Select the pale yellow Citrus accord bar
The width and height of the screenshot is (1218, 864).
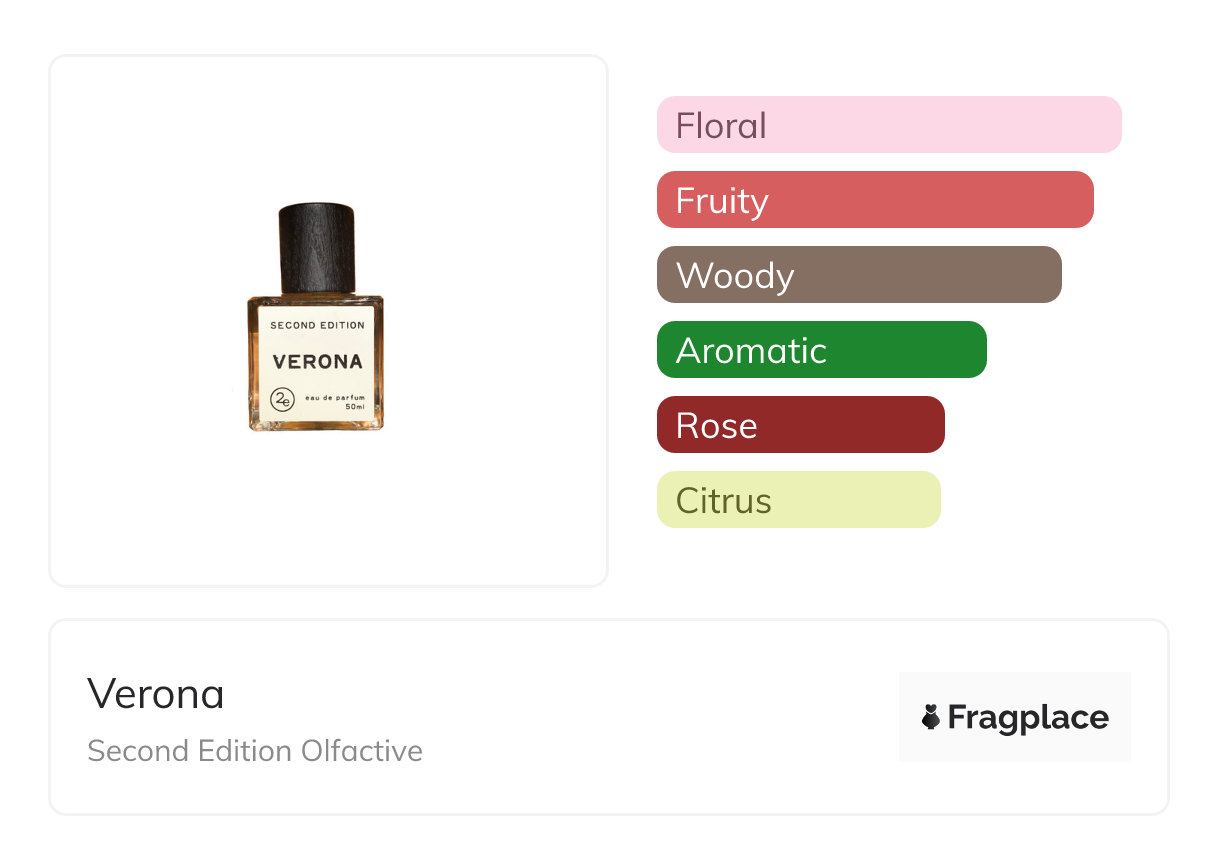(798, 500)
